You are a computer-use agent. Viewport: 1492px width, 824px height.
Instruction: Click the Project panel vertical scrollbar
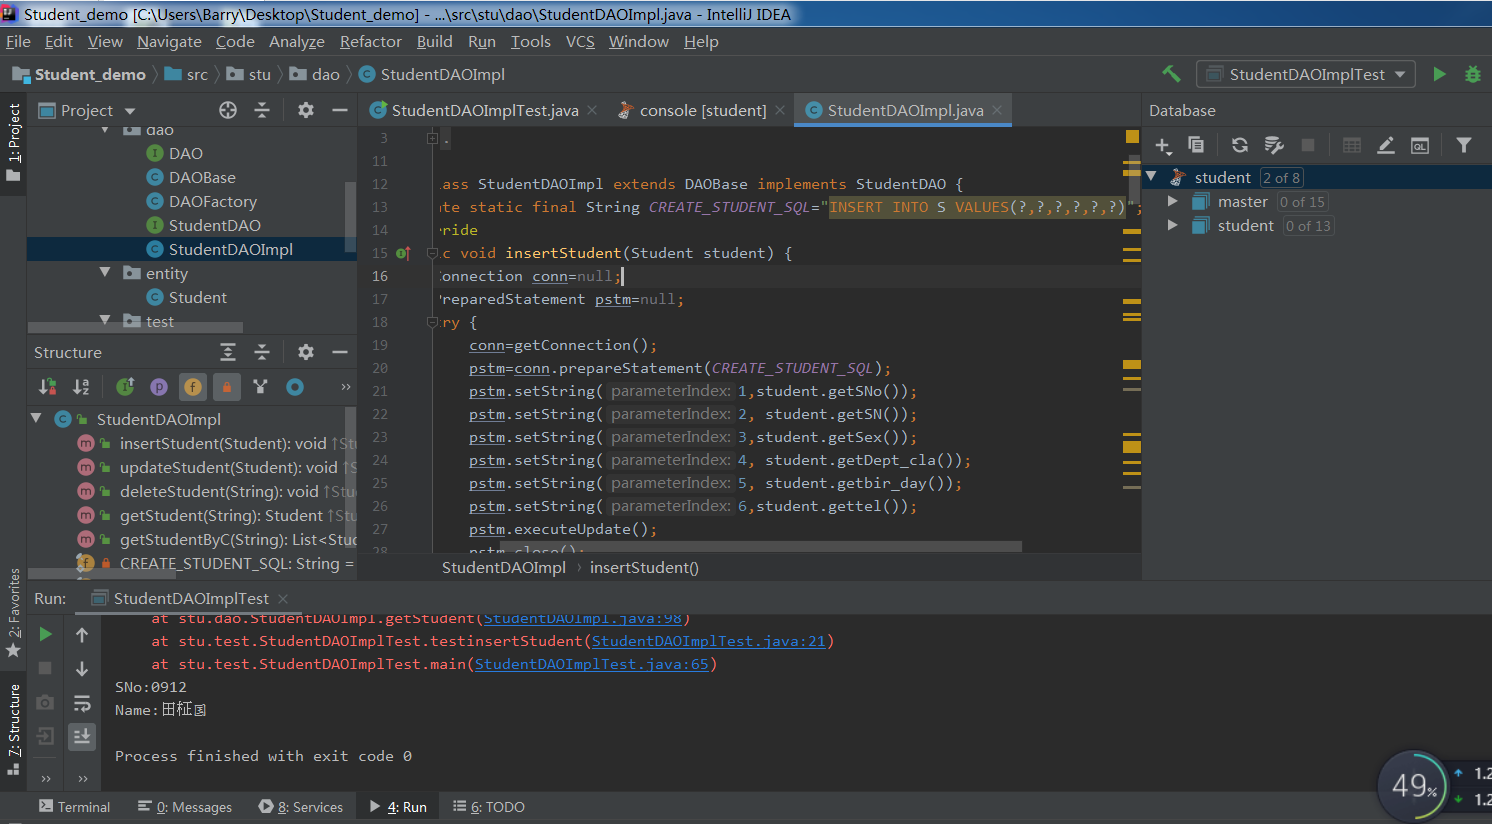pos(350,215)
